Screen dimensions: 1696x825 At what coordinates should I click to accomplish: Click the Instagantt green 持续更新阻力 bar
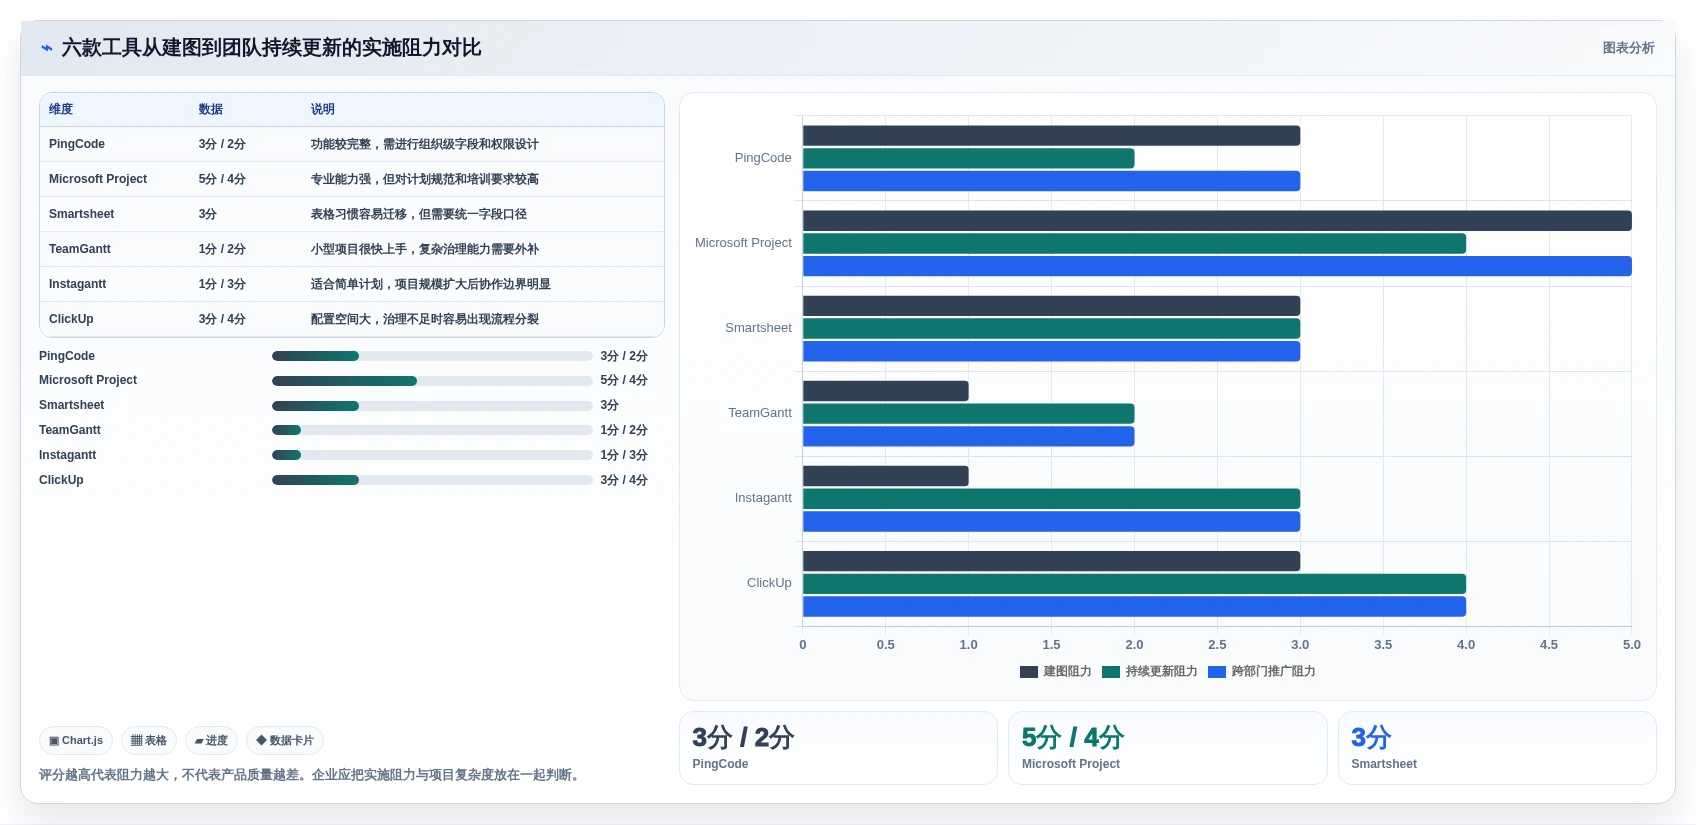click(1051, 499)
